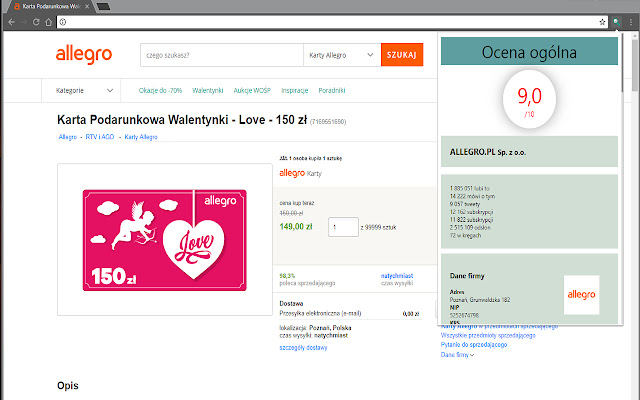Click the 9,0 /10 rating circle
The image size is (640, 400).
529,99
